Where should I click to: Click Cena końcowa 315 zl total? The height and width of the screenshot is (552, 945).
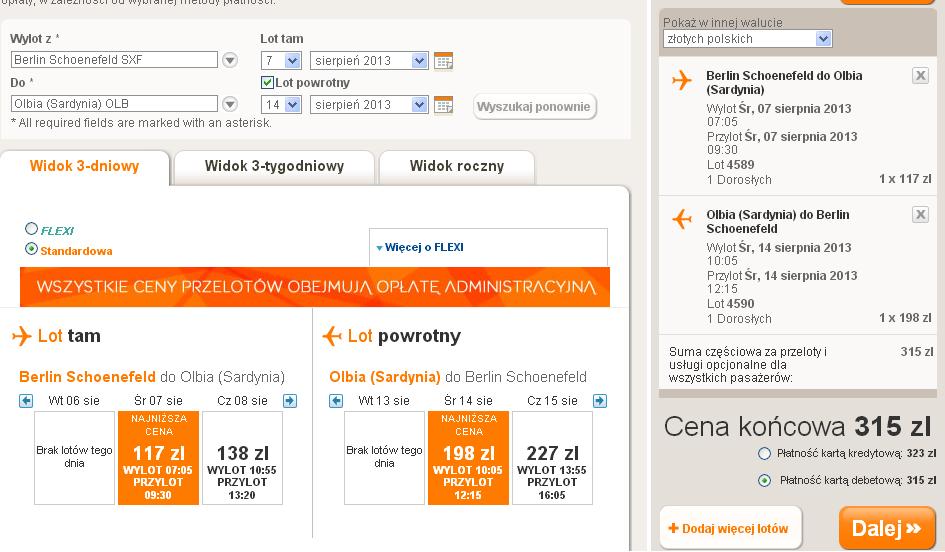pyautogui.click(x=797, y=427)
